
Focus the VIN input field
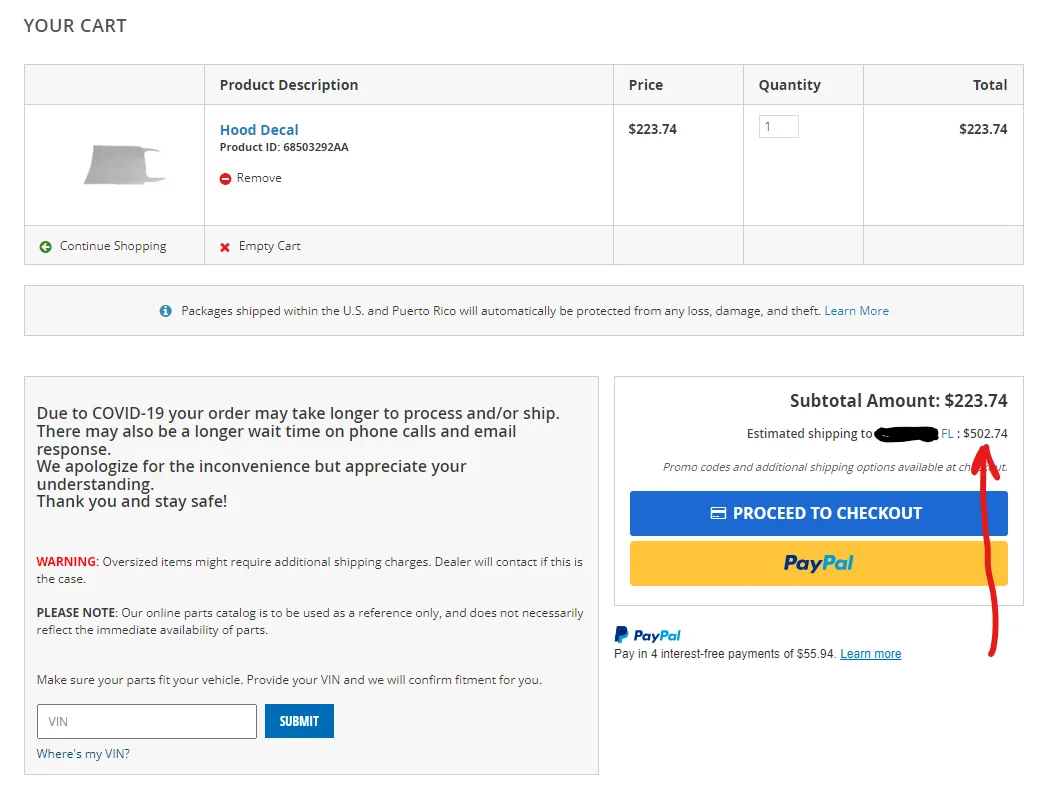[147, 721]
